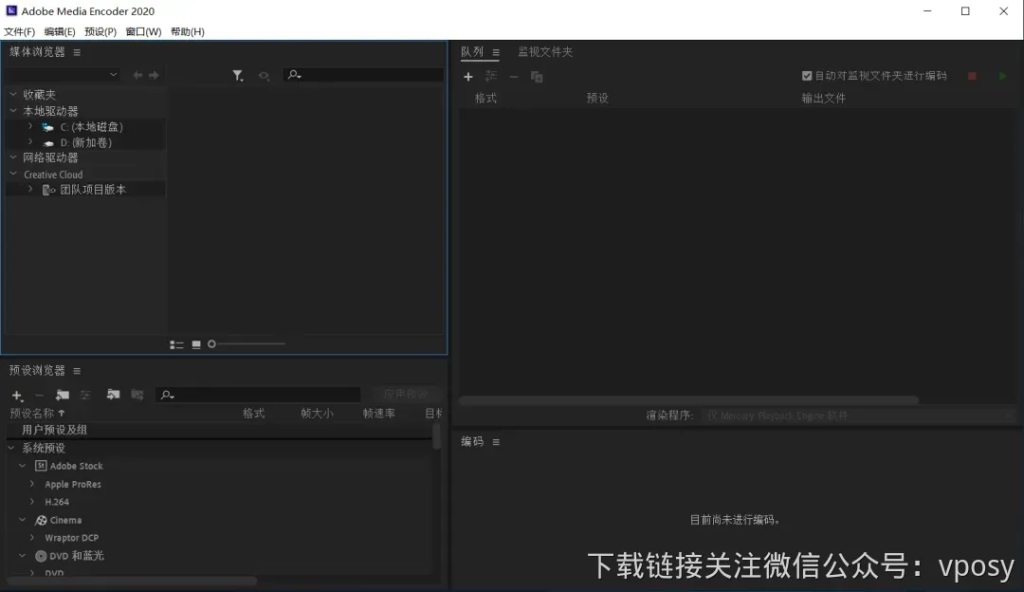
Task: Collapse the 本地驱动器 section
Action: 13,110
